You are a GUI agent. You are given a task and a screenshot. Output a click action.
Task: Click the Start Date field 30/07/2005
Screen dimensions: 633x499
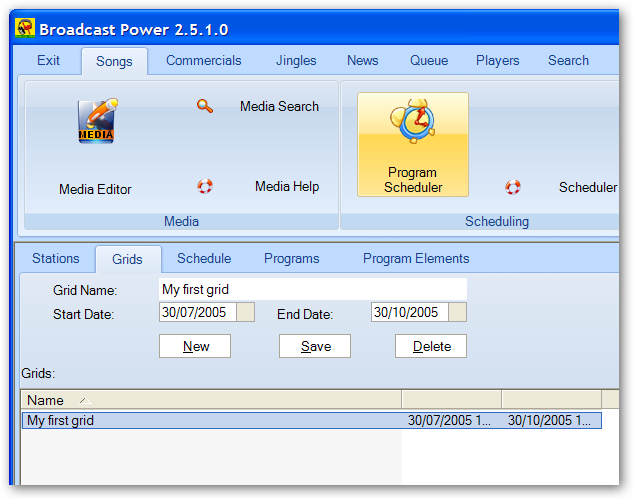point(198,312)
